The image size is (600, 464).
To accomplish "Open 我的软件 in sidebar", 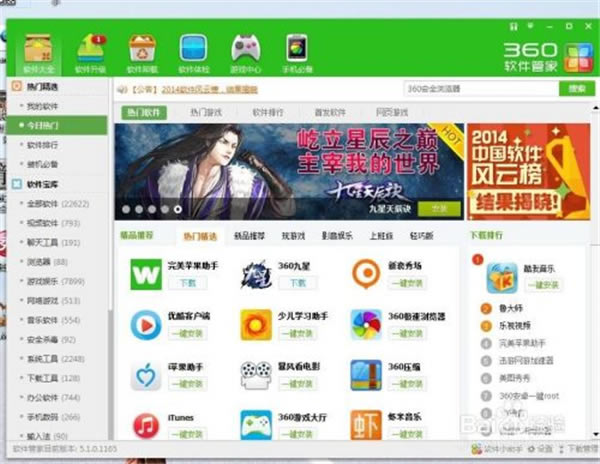I will (42, 106).
